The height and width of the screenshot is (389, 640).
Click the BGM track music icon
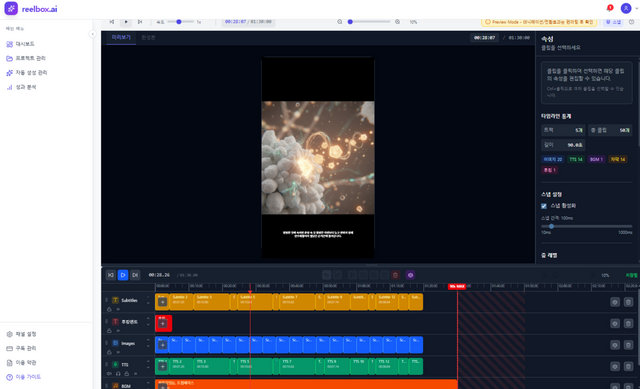[116, 386]
